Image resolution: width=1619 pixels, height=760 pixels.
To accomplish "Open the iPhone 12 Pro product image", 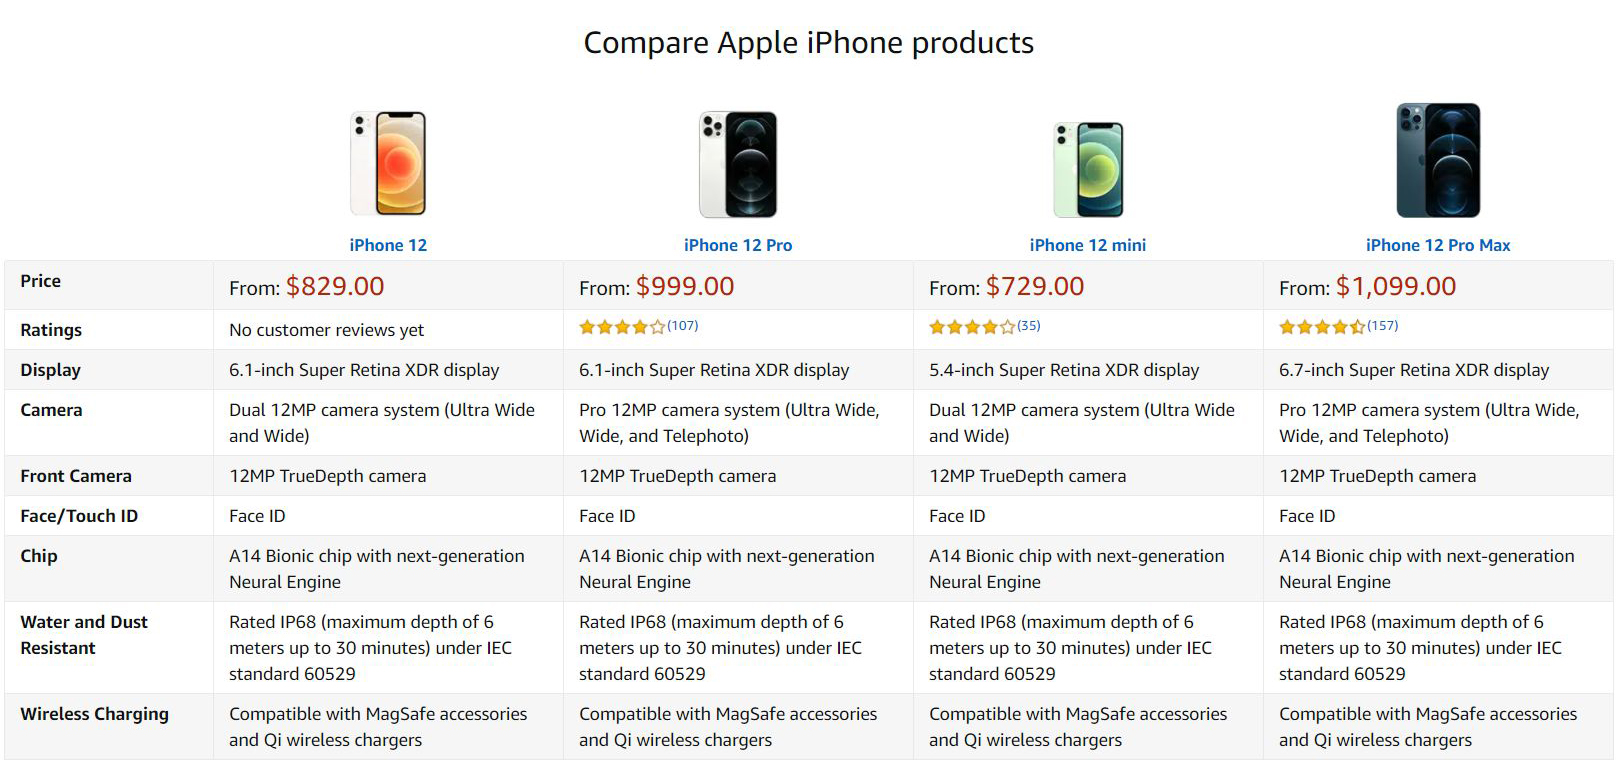I will pyautogui.click(x=738, y=164).
